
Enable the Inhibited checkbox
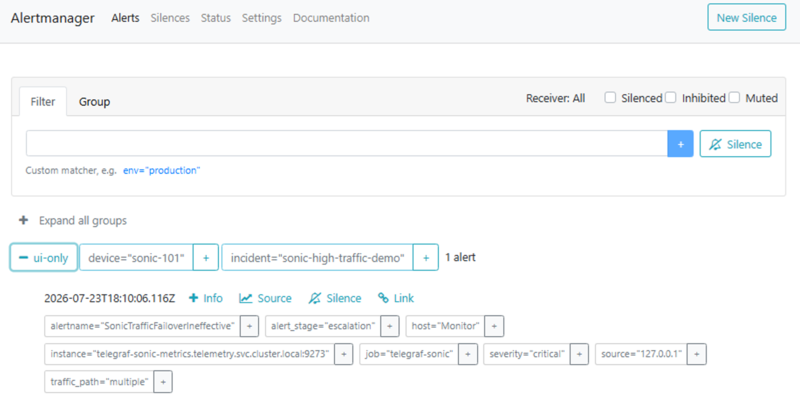671,97
